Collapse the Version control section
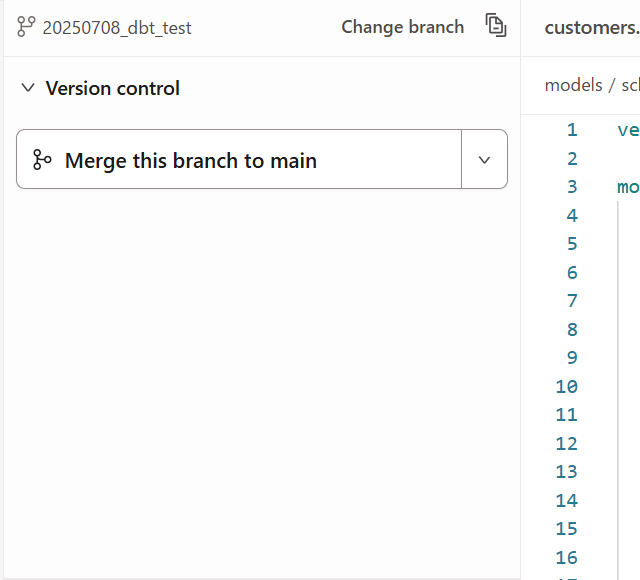The width and height of the screenshot is (640, 580). click(x=28, y=88)
